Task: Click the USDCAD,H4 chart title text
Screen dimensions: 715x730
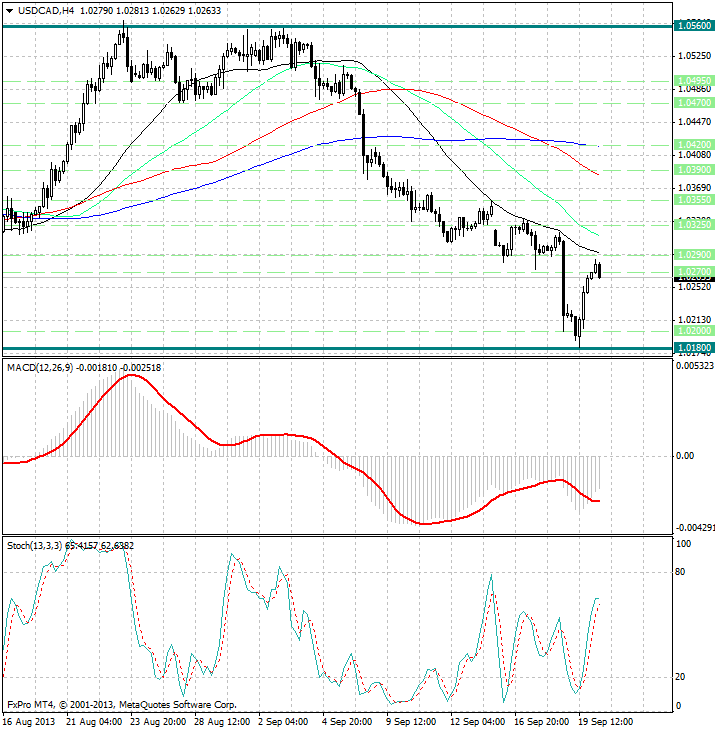Action: click(x=46, y=11)
